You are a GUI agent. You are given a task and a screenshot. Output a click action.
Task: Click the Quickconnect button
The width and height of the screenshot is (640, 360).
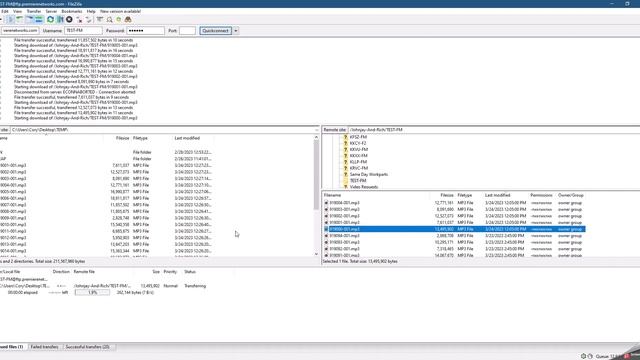tap(216, 31)
